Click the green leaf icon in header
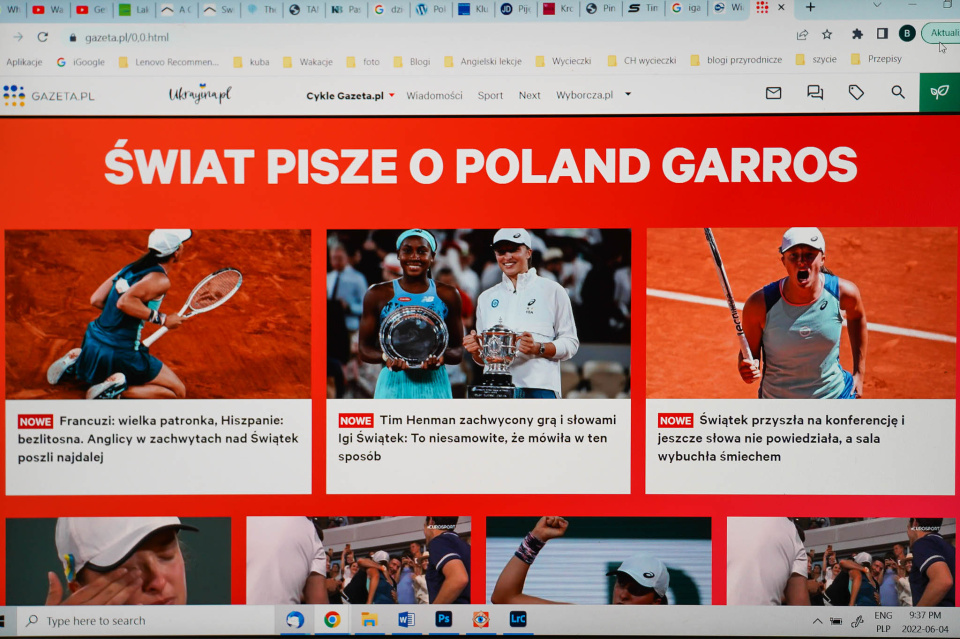This screenshot has width=960, height=639. [939, 92]
